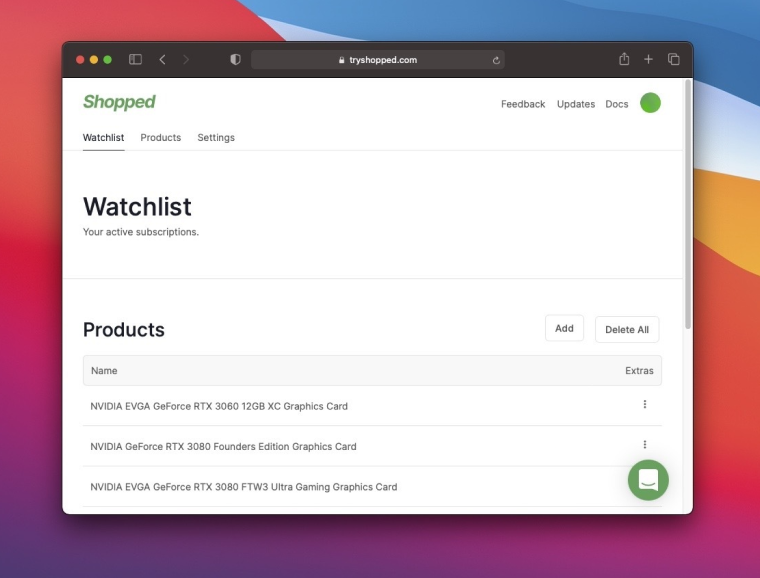Image resolution: width=760 pixels, height=578 pixels.
Task: Select EVGA RTX 3080 FTW3 Ultra Gaming row
Action: coord(372,486)
